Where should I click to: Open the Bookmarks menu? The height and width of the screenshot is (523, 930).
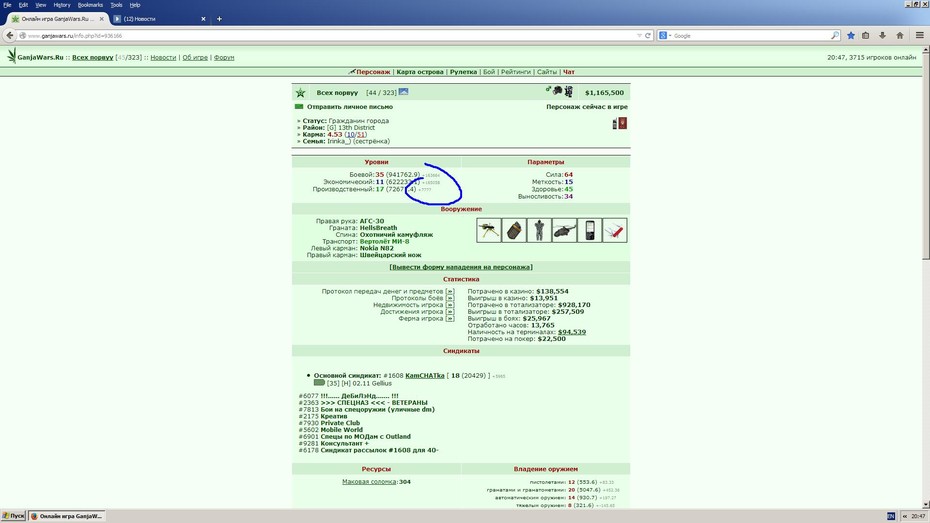[x=90, y=5]
